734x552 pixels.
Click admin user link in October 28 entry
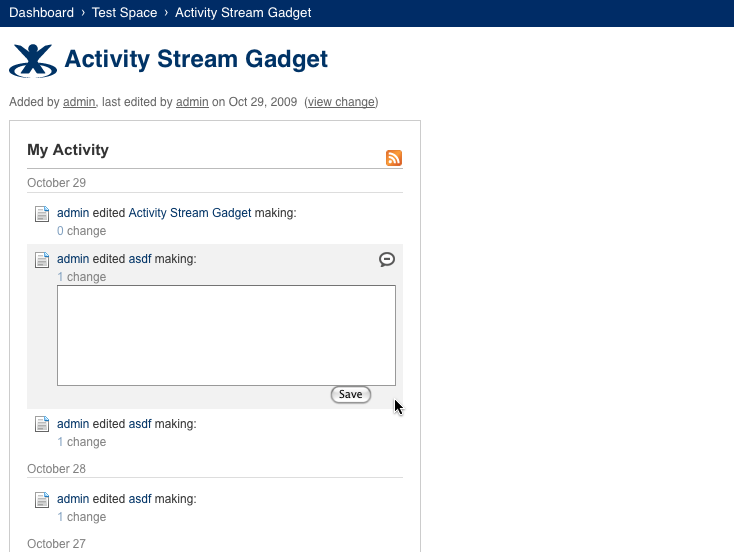[73, 499]
